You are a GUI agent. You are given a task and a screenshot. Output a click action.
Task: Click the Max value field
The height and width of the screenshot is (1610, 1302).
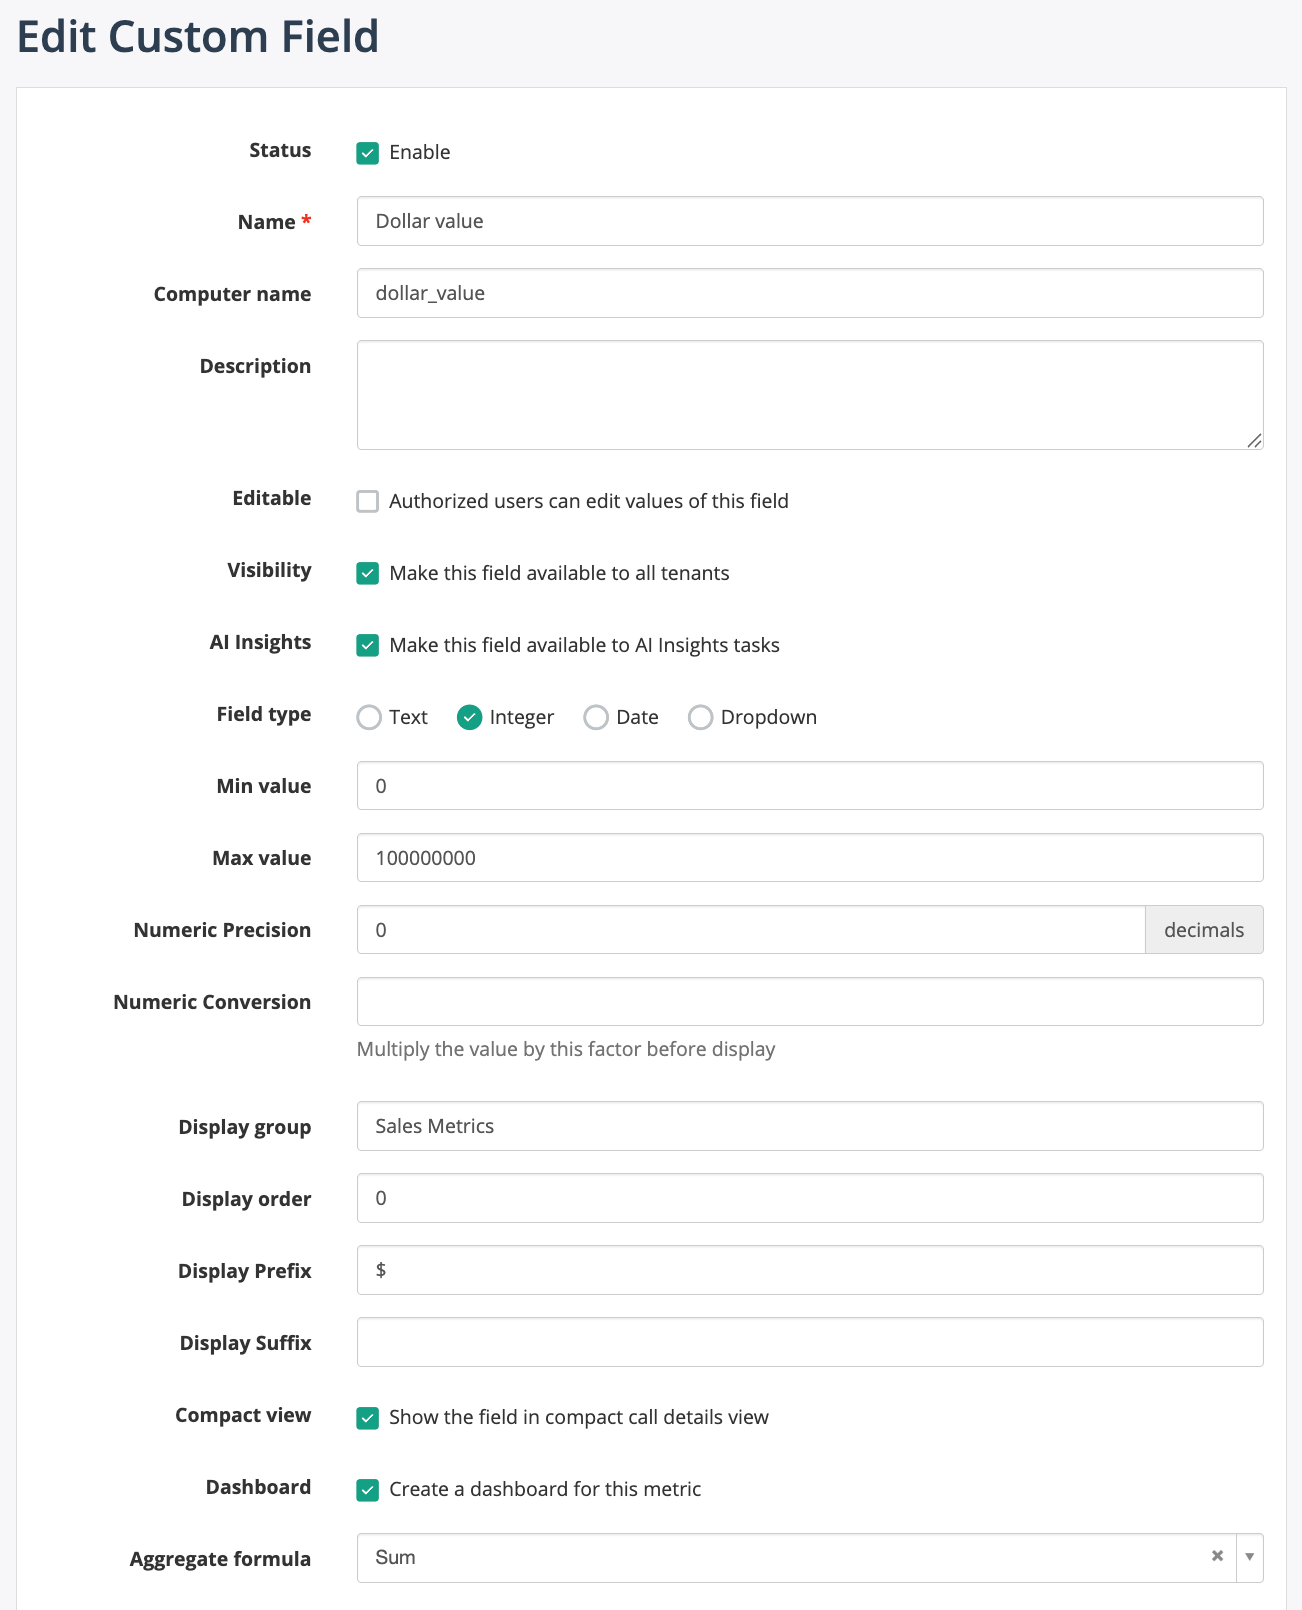click(809, 858)
